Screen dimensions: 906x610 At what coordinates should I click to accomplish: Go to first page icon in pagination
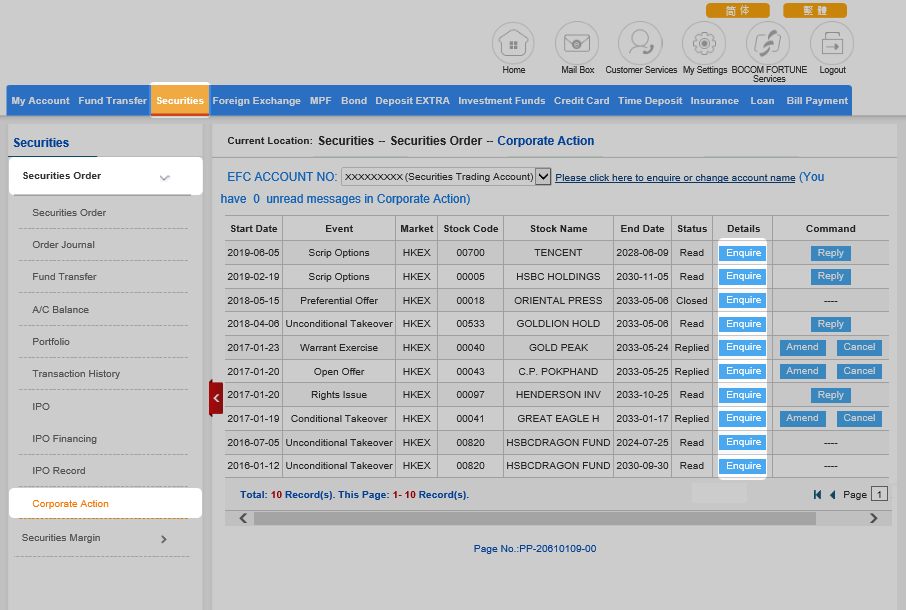817,494
